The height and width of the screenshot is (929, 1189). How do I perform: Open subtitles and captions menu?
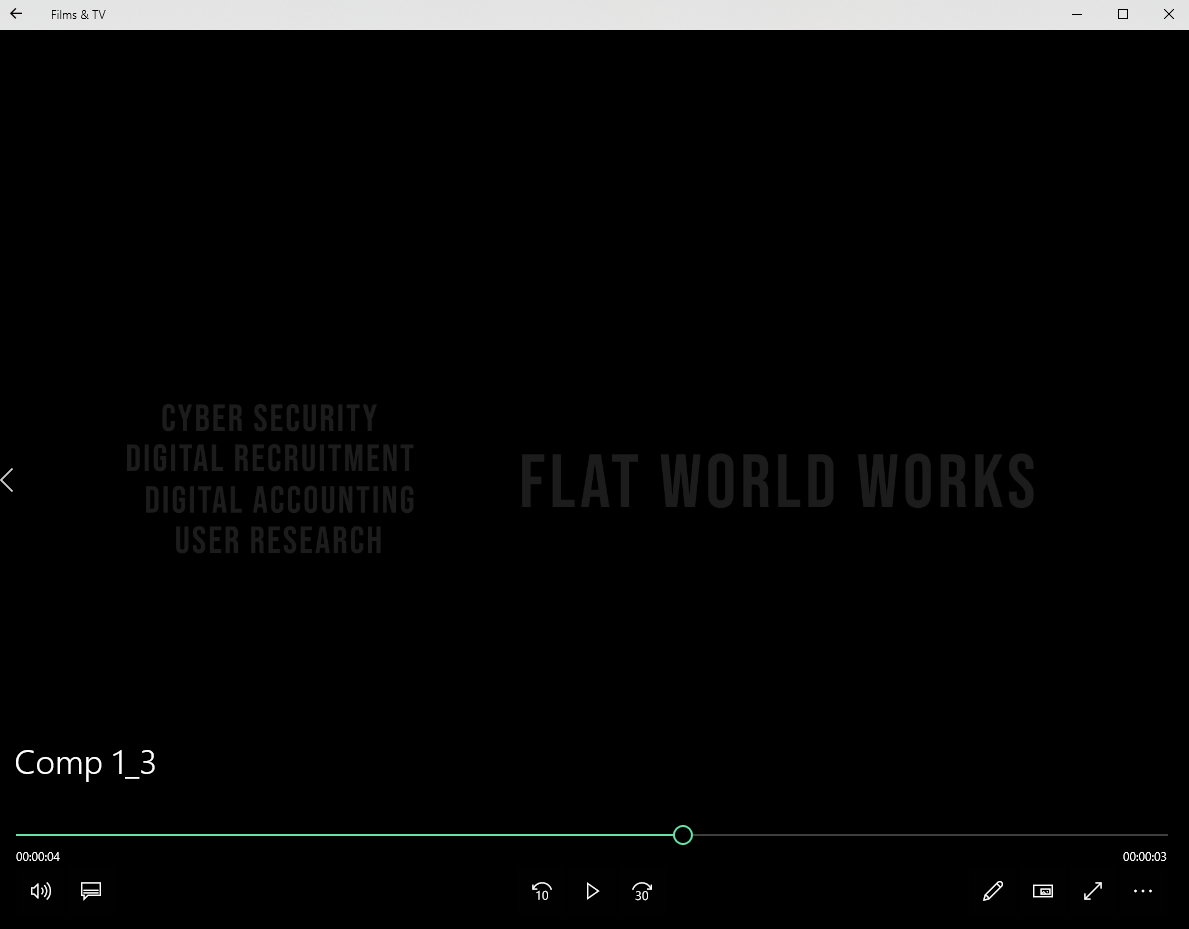pos(91,891)
